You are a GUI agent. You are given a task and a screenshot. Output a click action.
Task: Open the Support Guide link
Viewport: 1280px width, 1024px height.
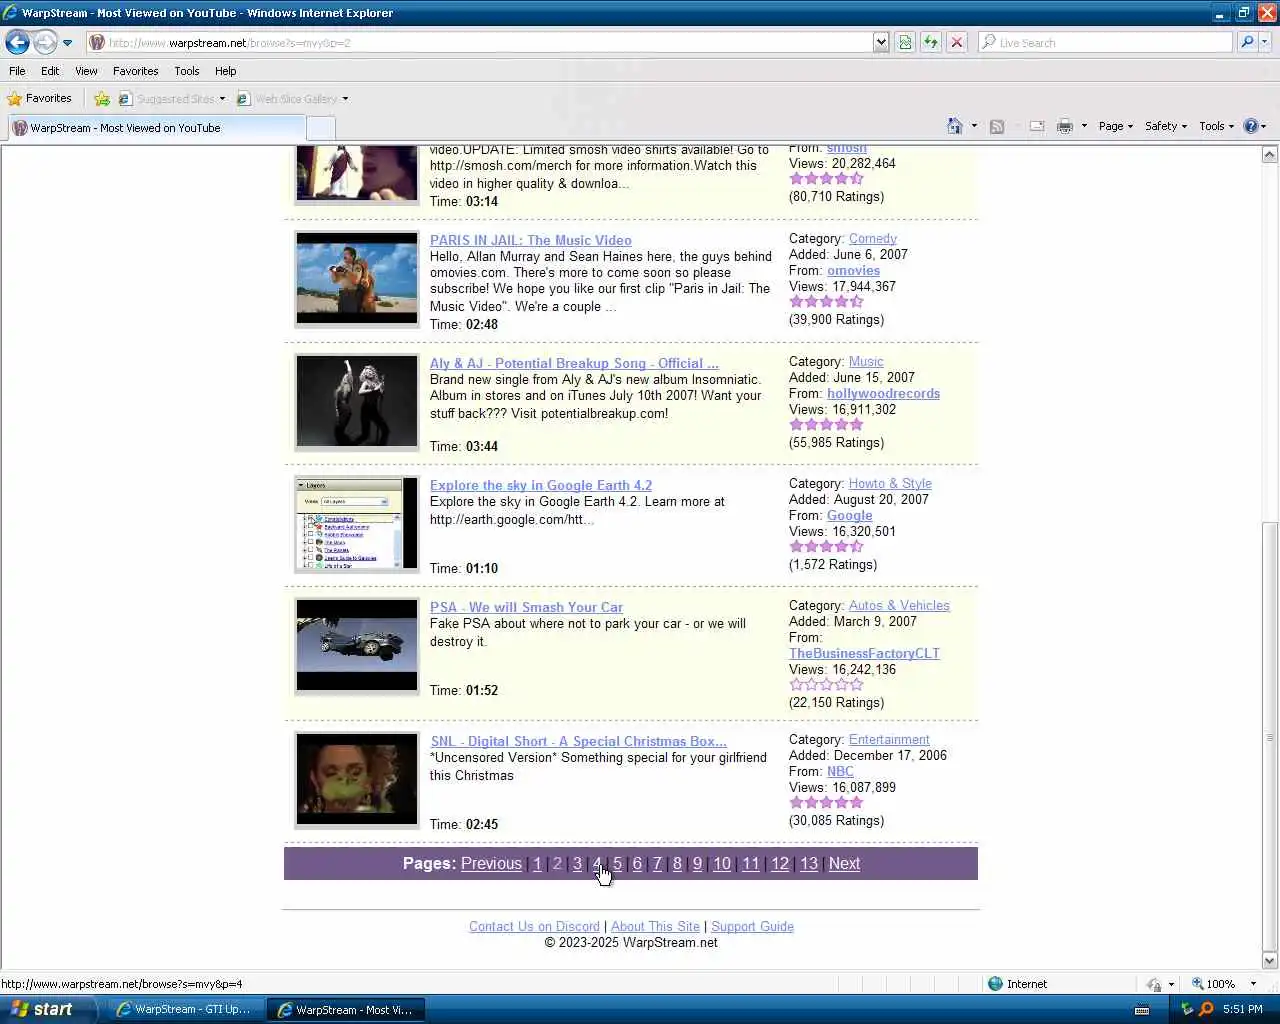pos(752,927)
